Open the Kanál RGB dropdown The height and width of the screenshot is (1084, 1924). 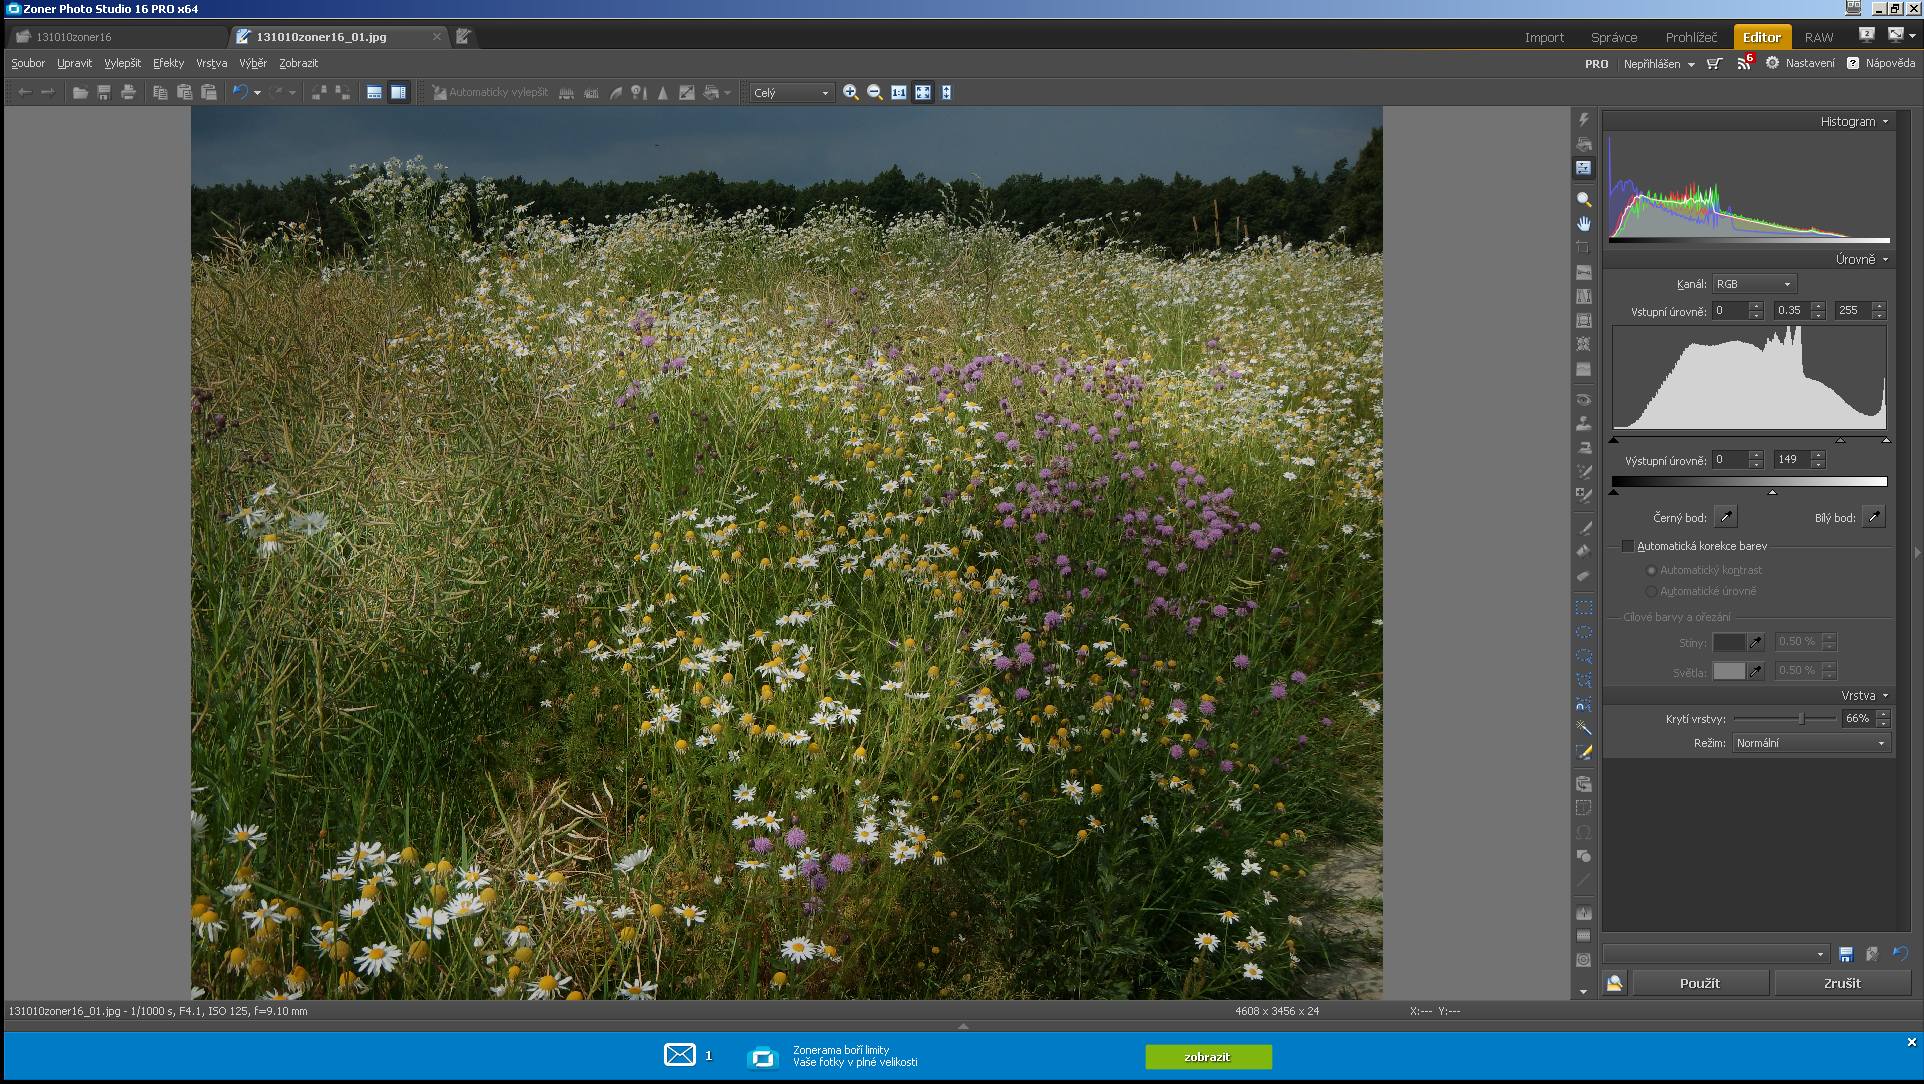[x=1754, y=284]
